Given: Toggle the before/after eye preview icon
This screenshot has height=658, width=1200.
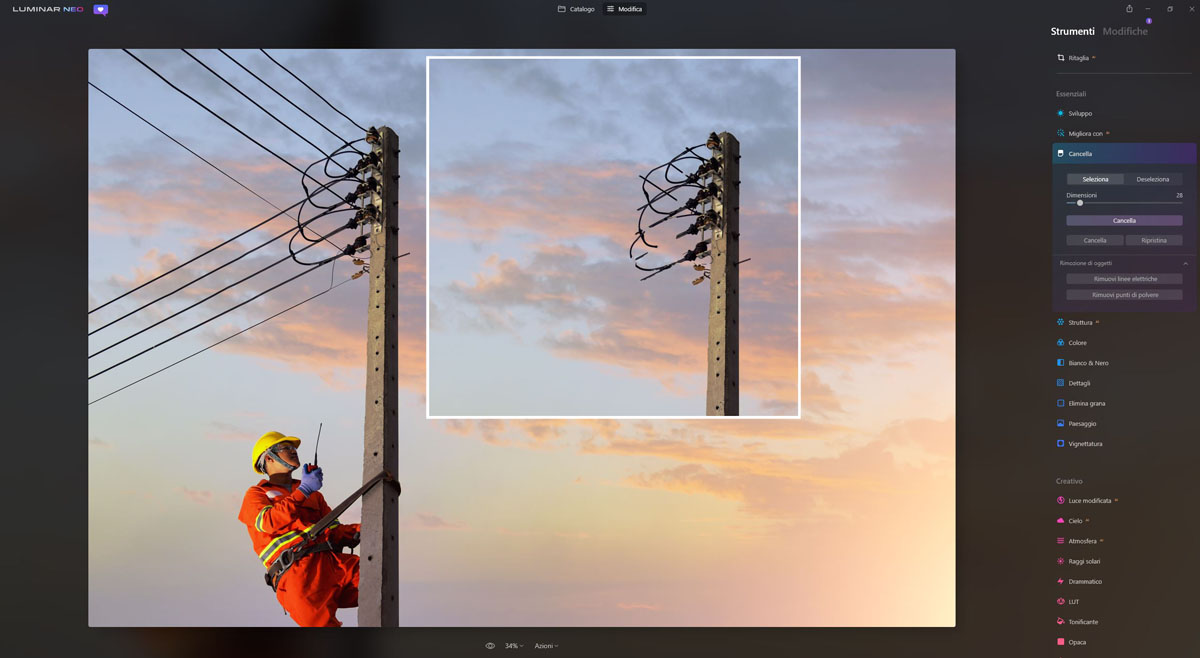Looking at the screenshot, I should point(490,646).
